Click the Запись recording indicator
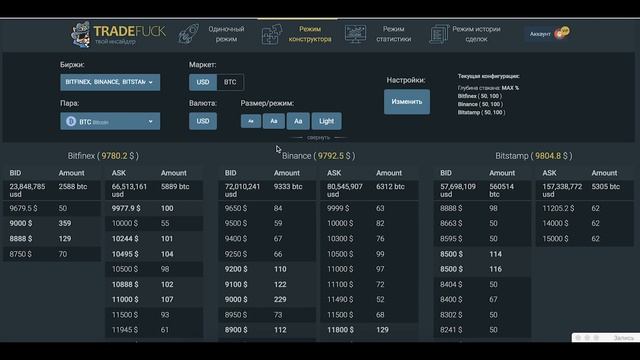 click(606, 338)
